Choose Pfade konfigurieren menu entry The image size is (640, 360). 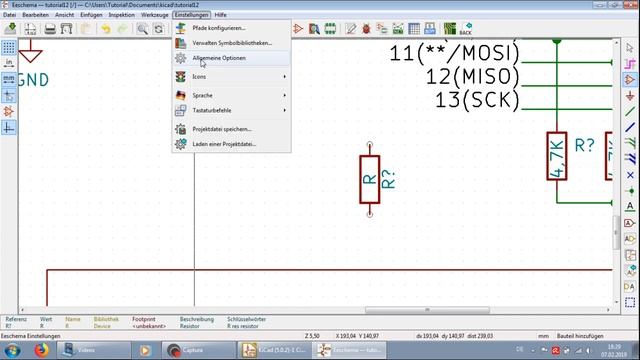[231, 28]
